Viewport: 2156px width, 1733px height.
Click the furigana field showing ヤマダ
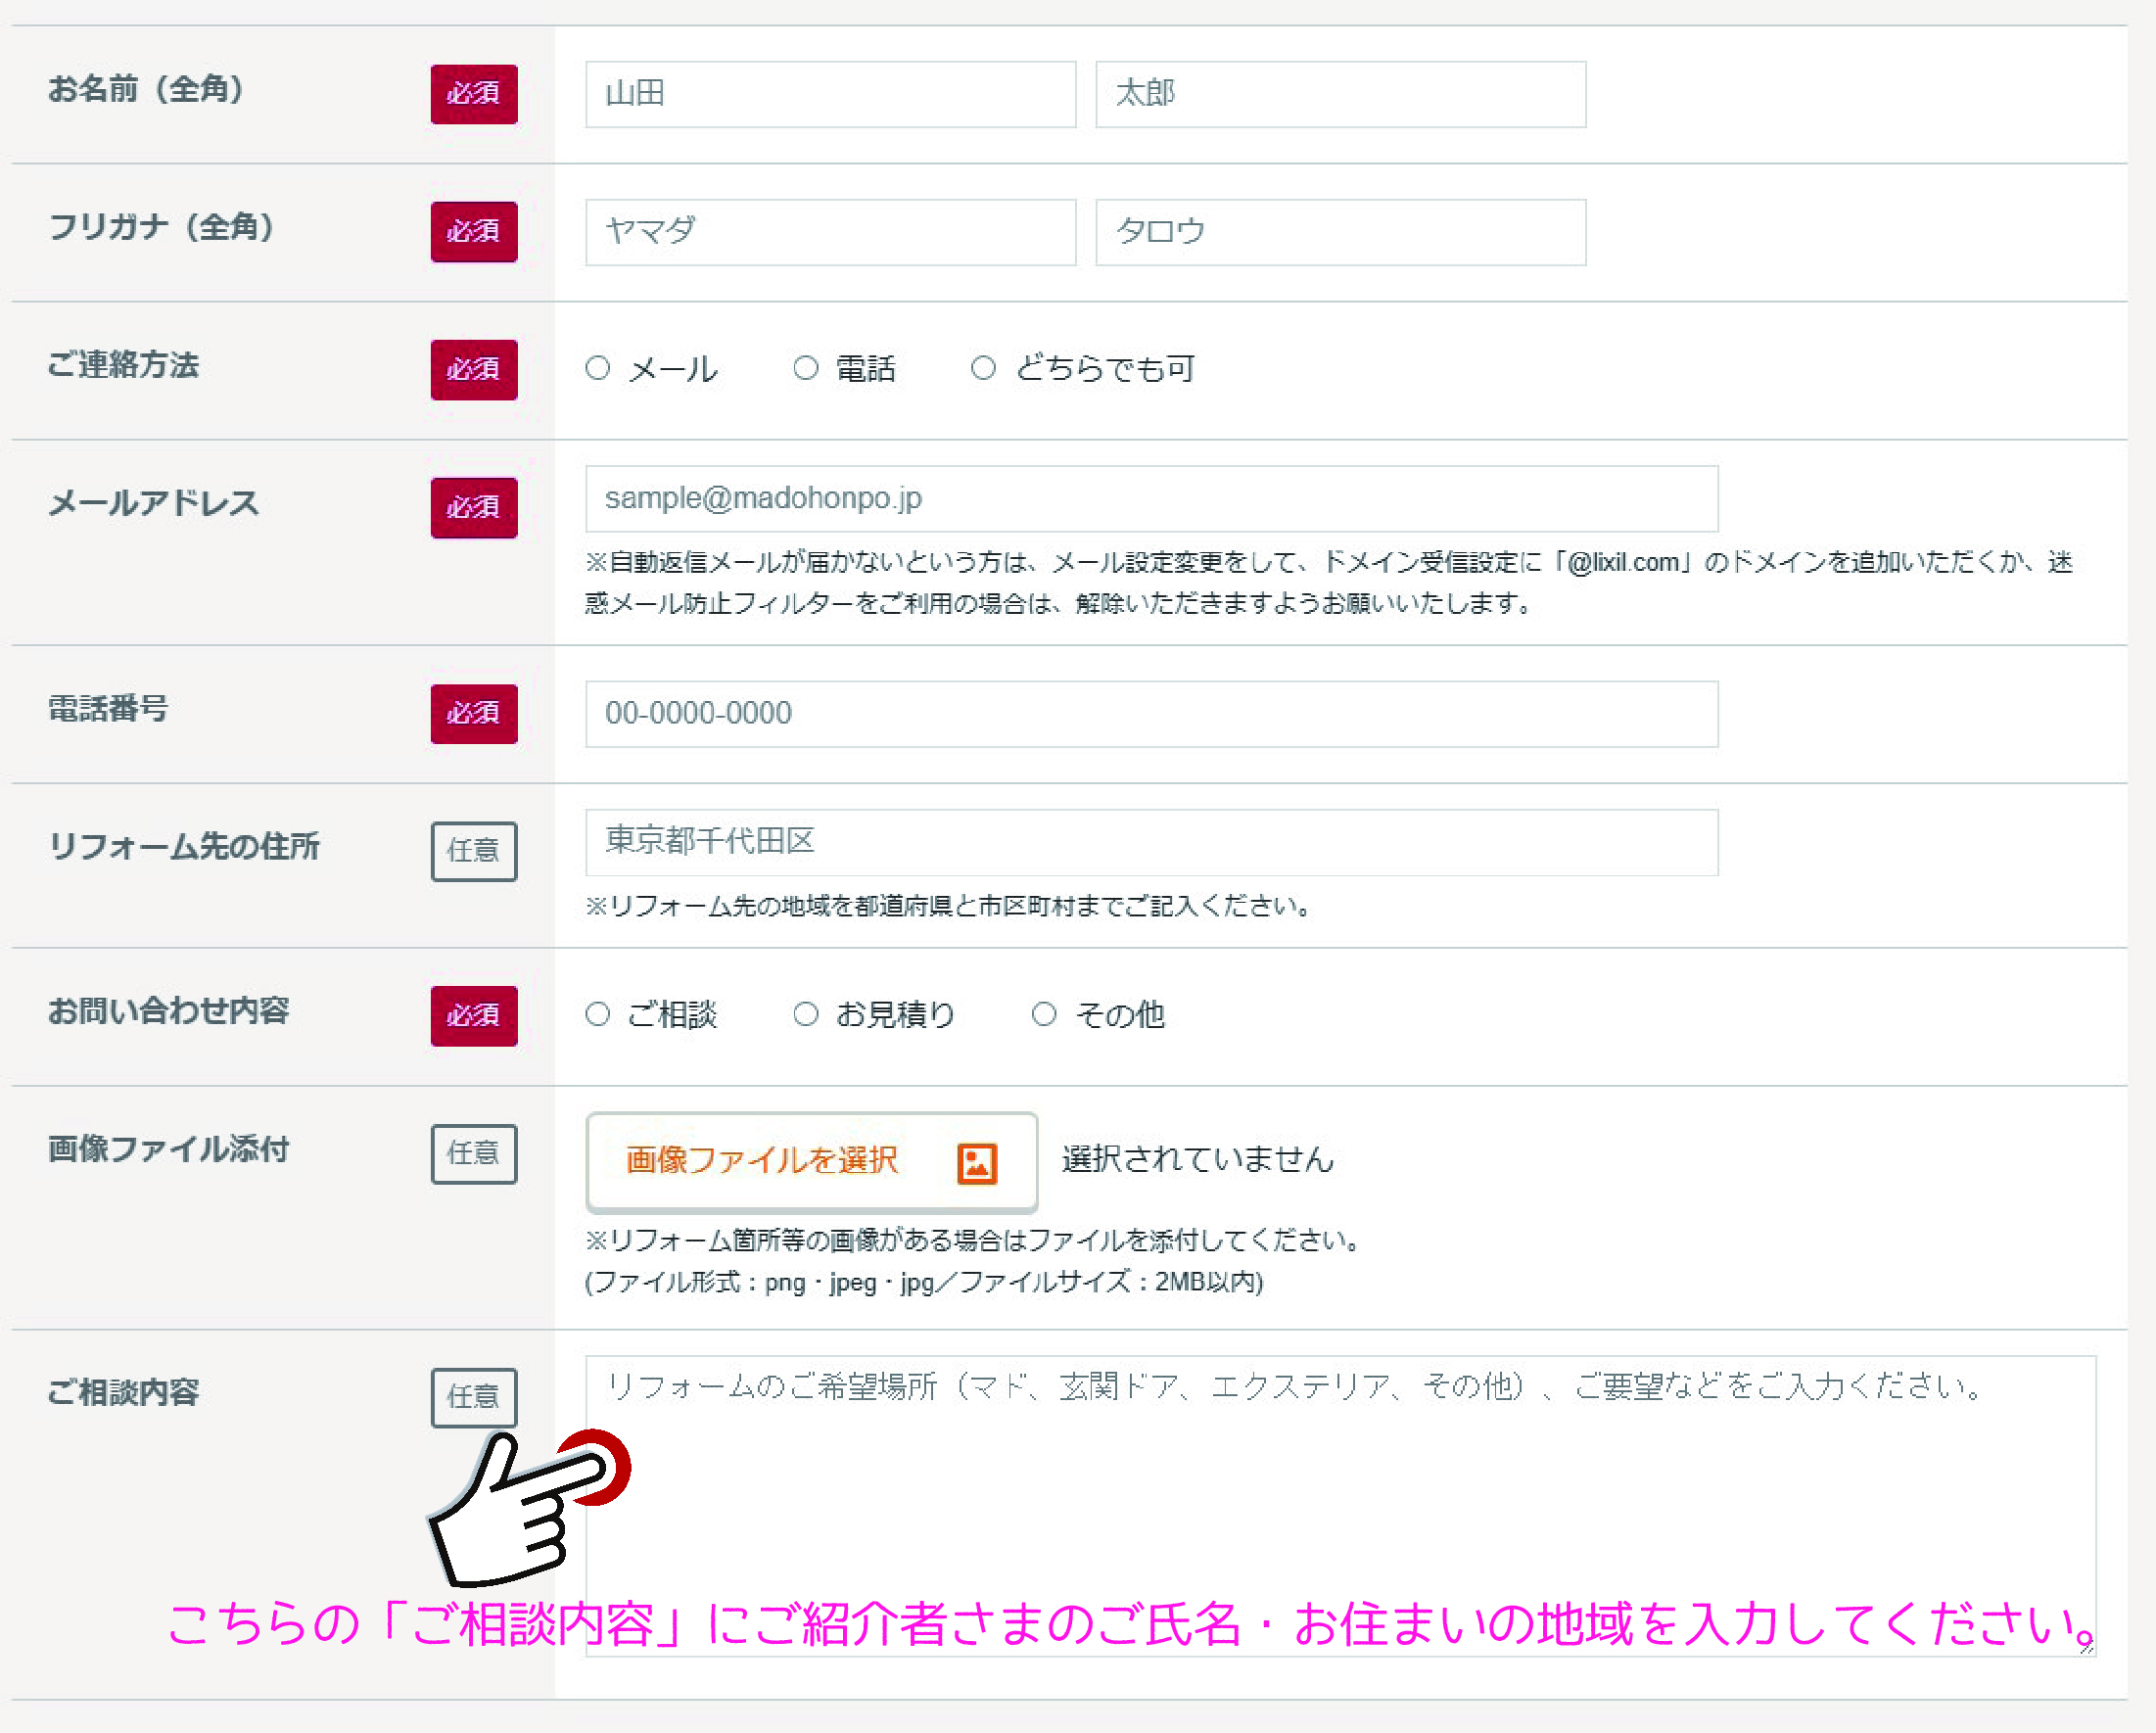click(x=830, y=232)
